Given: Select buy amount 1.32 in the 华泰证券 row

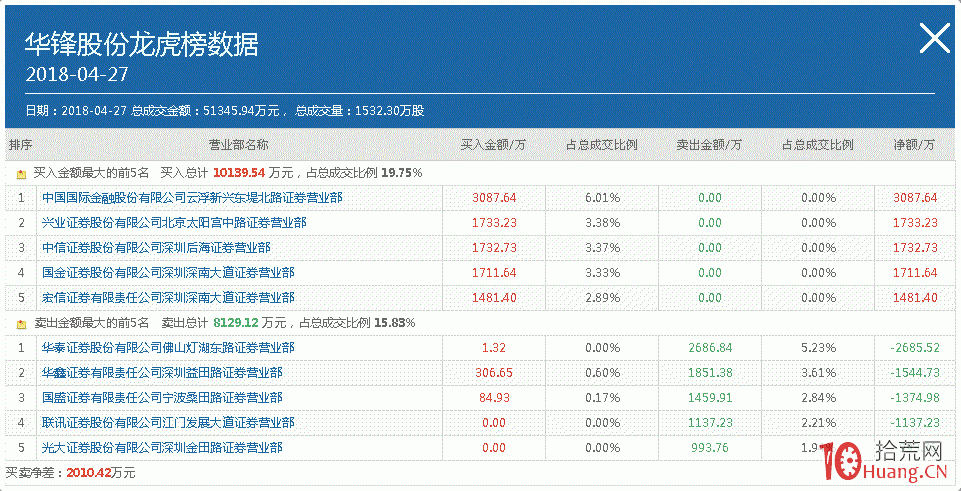Looking at the screenshot, I should tap(494, 348).
